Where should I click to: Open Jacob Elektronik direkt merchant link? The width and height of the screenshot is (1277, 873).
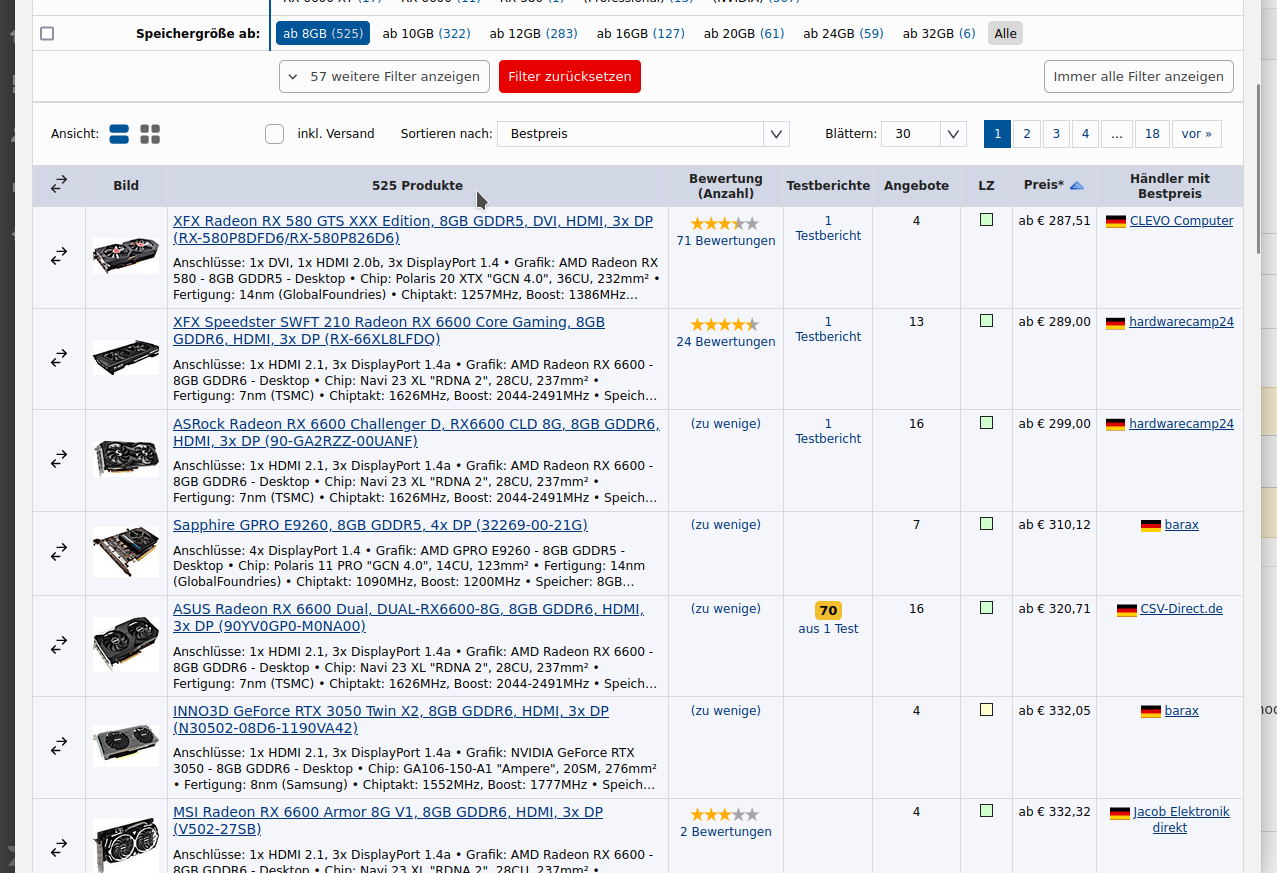tap(1181, 820)
